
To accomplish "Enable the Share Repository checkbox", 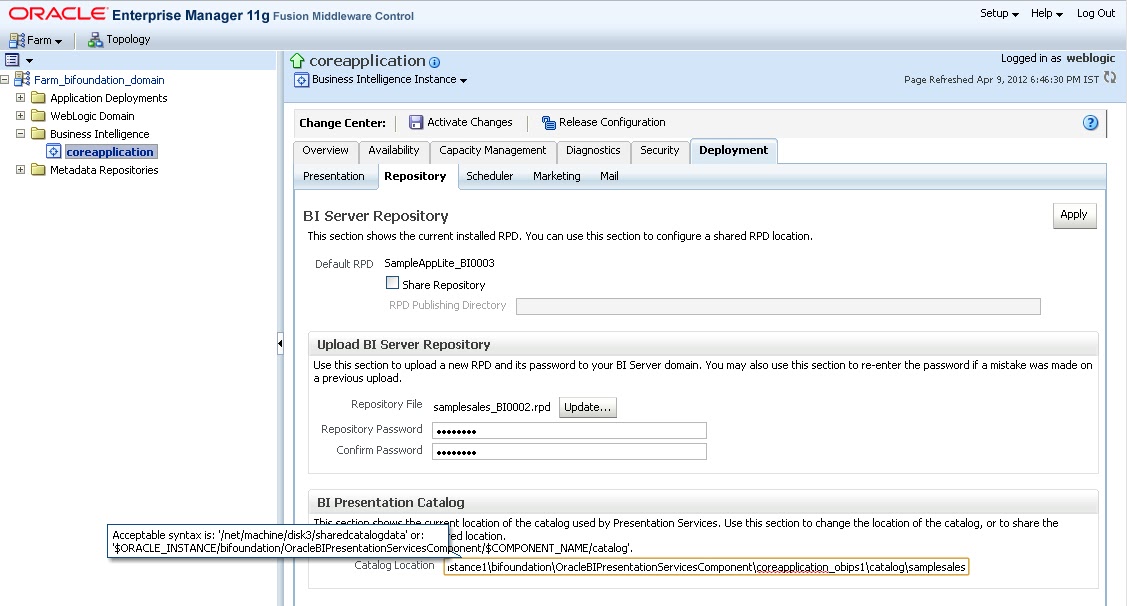I will pos(392,283).
